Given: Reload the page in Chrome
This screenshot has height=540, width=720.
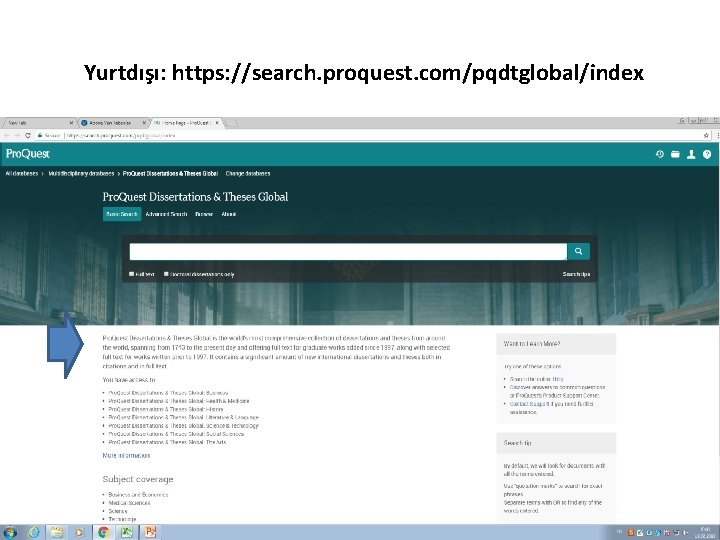Looking at the screenshot, I should [x=28, y=135].
